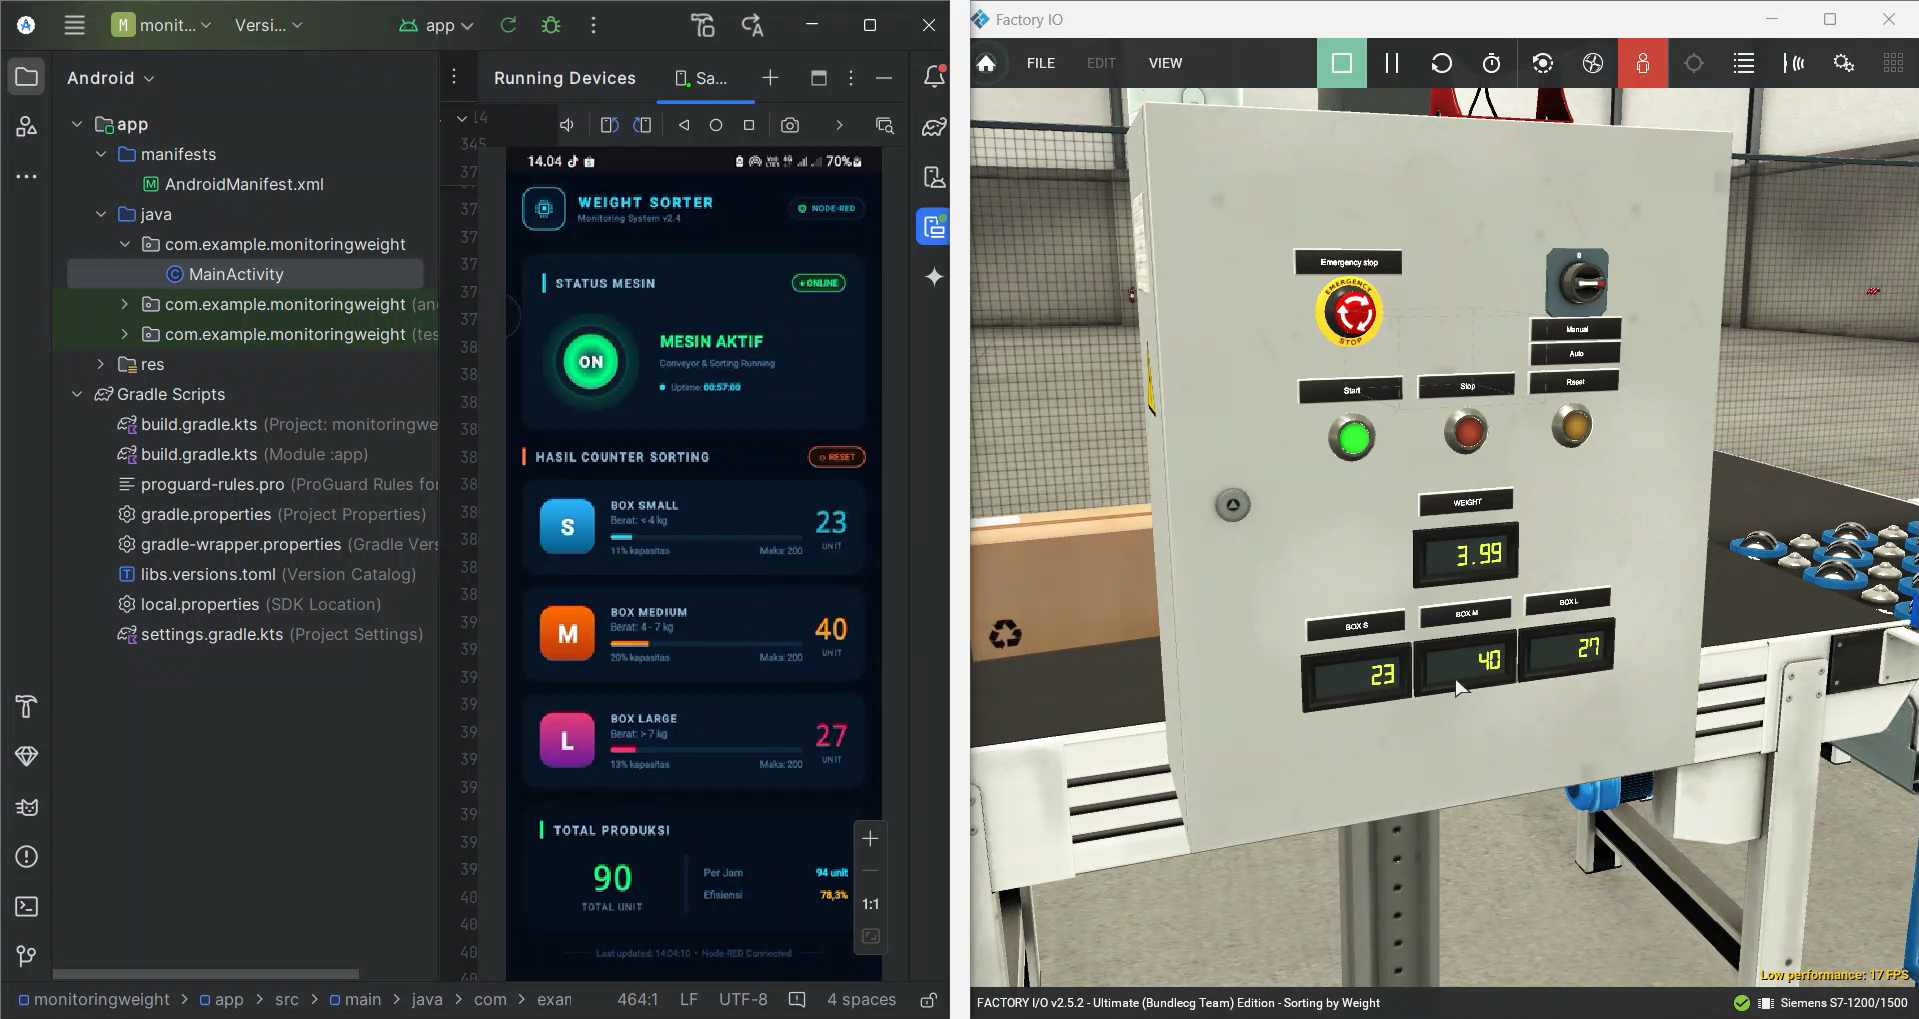Open more actions menu in Android Studio toolbar
The height and width of the screenshot is (1019, 1919).
pyautogui.click(x=593, y=25)
